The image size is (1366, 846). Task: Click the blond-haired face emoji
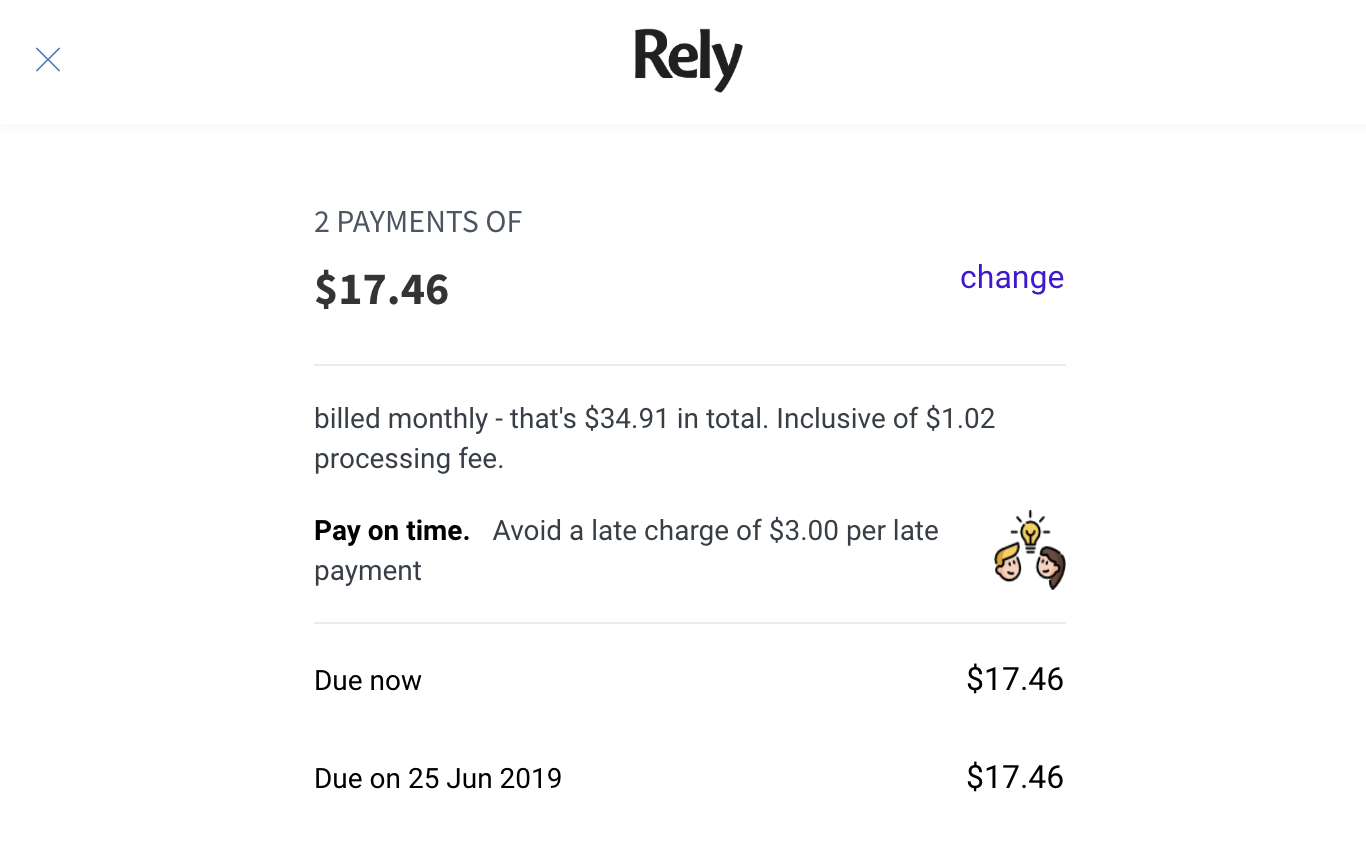(1009, 563)
